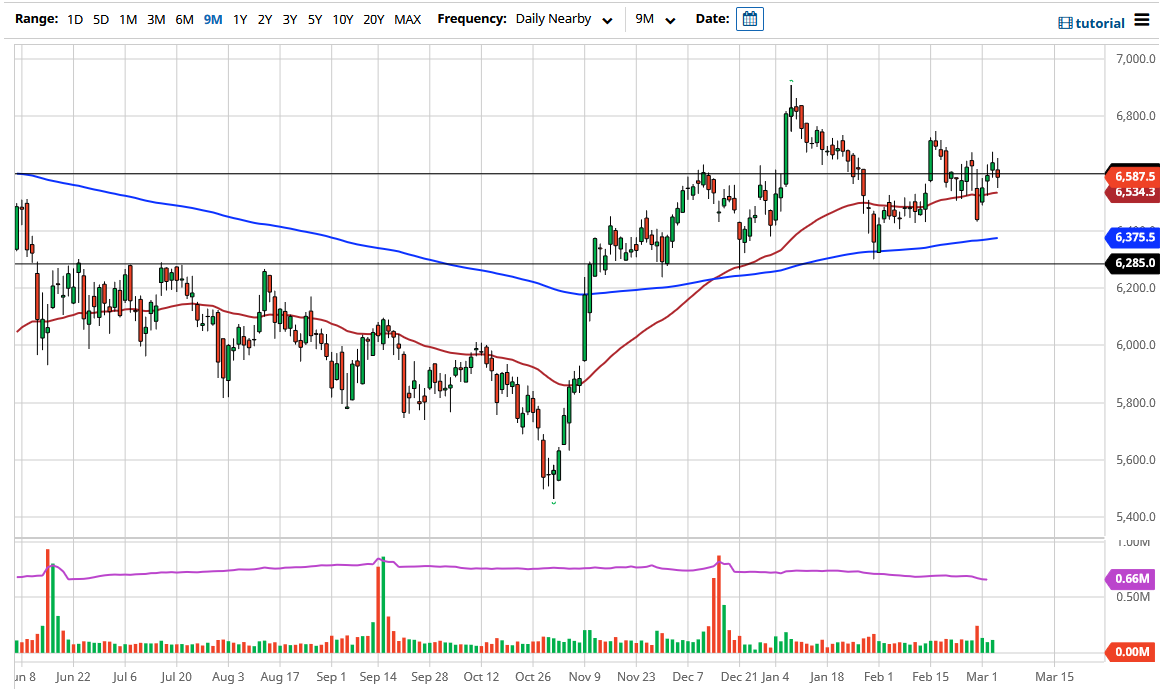Select the 3M range
1168x691 pixels.
[157, 18]
